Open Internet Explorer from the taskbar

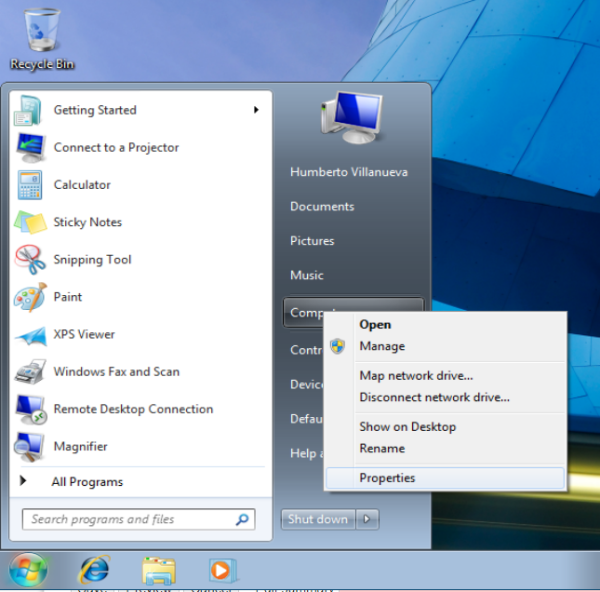[x=95, y=570]
